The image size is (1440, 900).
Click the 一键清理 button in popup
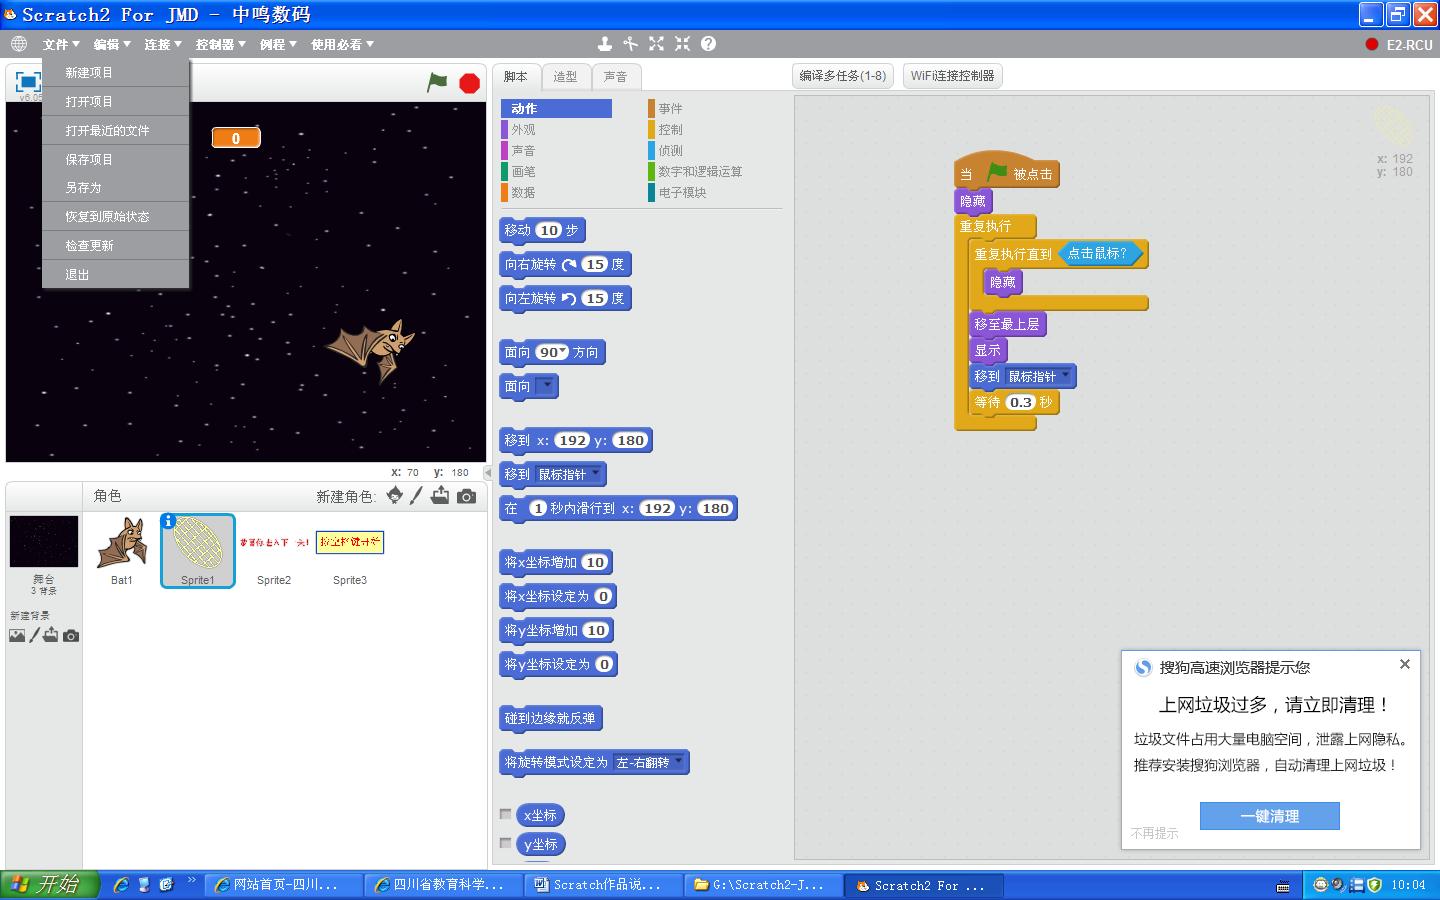(1269, 816)
